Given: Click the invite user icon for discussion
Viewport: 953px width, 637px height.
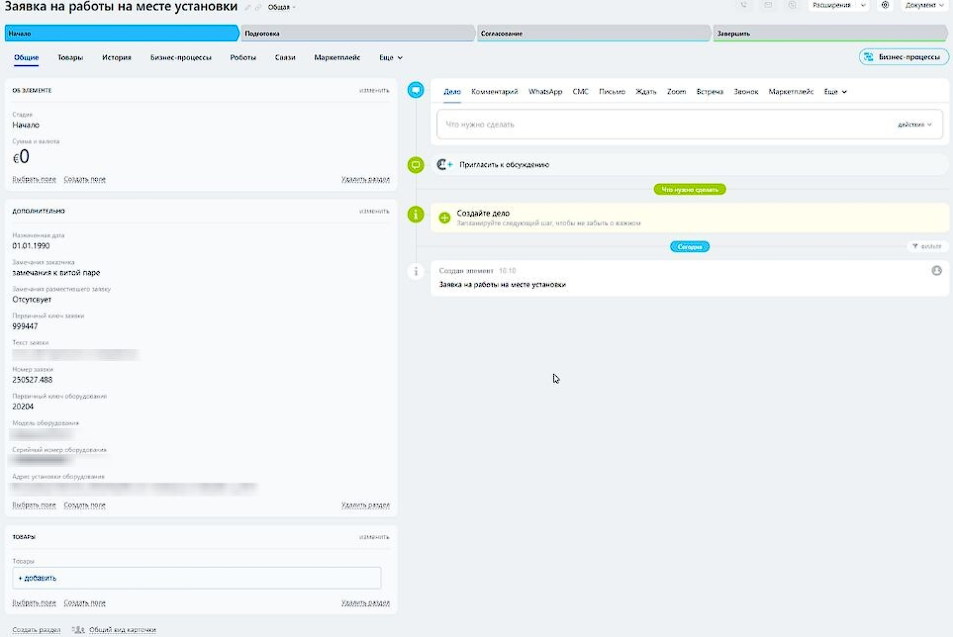Looking at the screenshot, I should [x=445, y=164].
